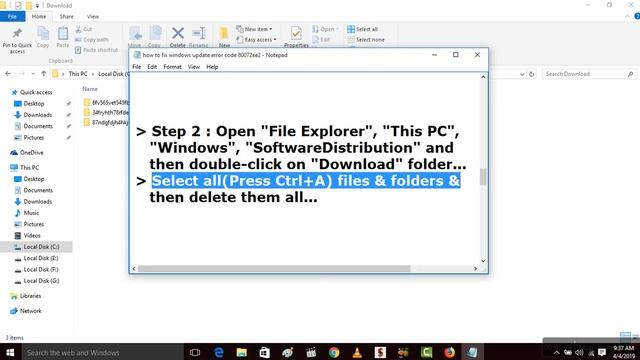Image resolution: width=640 pixels, height=360 pixels.
Task: Open Firefox from taskbar
Action: (x=449, y=352)
